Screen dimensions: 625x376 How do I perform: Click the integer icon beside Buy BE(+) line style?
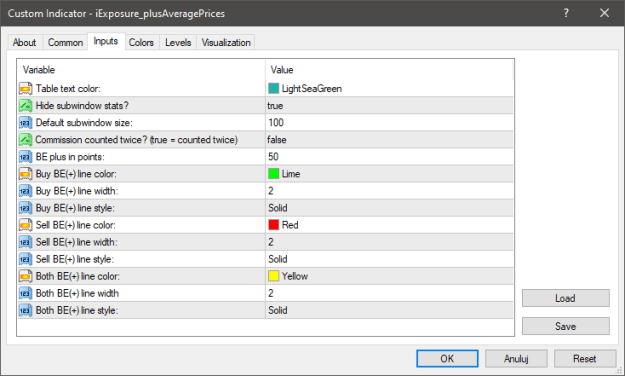25,208
